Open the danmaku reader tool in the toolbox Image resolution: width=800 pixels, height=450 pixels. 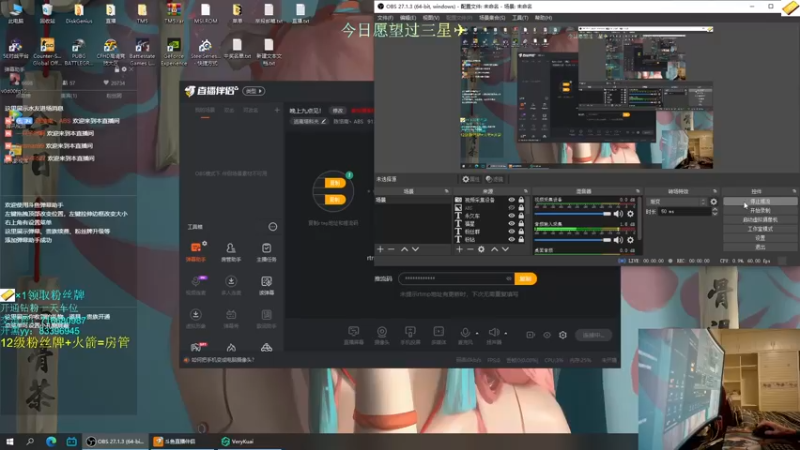[266, 285]
